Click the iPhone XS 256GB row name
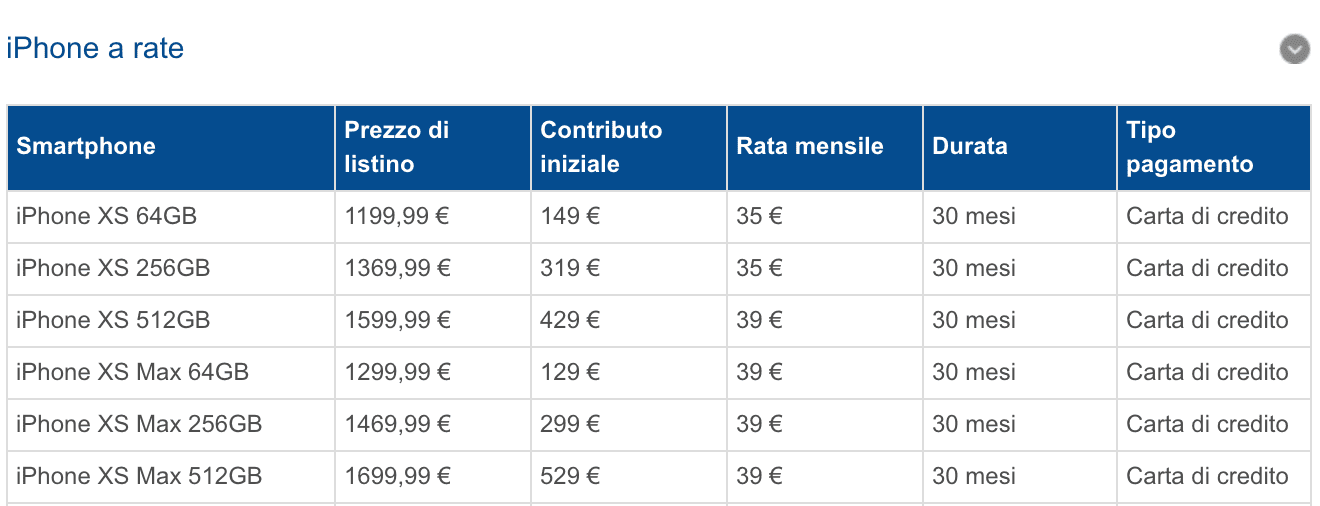The width and height of the screenshot is (1320, 506). tap(113, 268)
